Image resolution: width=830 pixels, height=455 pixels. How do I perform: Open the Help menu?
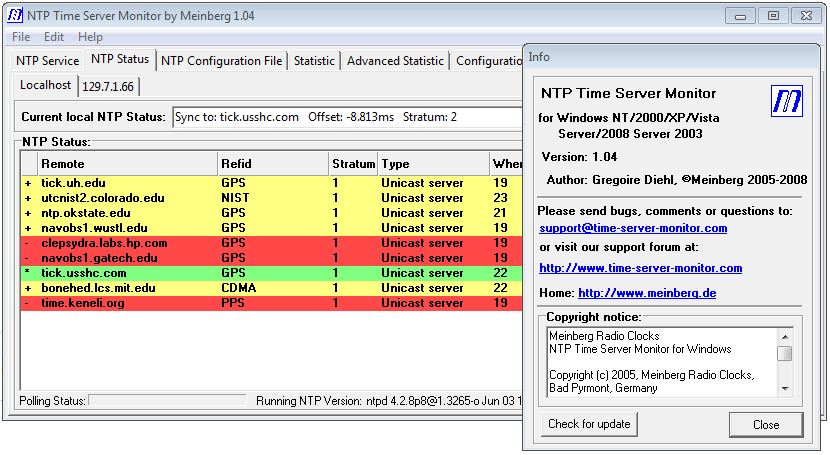90,37
